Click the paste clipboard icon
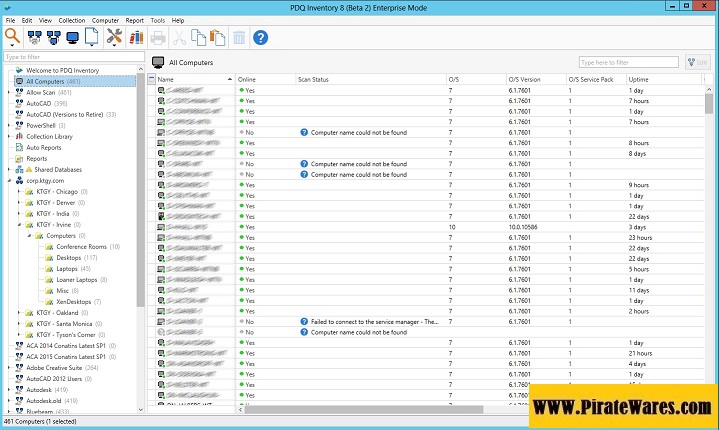The height and width of the screenshot is (430, 719). [x=217, y=37]
